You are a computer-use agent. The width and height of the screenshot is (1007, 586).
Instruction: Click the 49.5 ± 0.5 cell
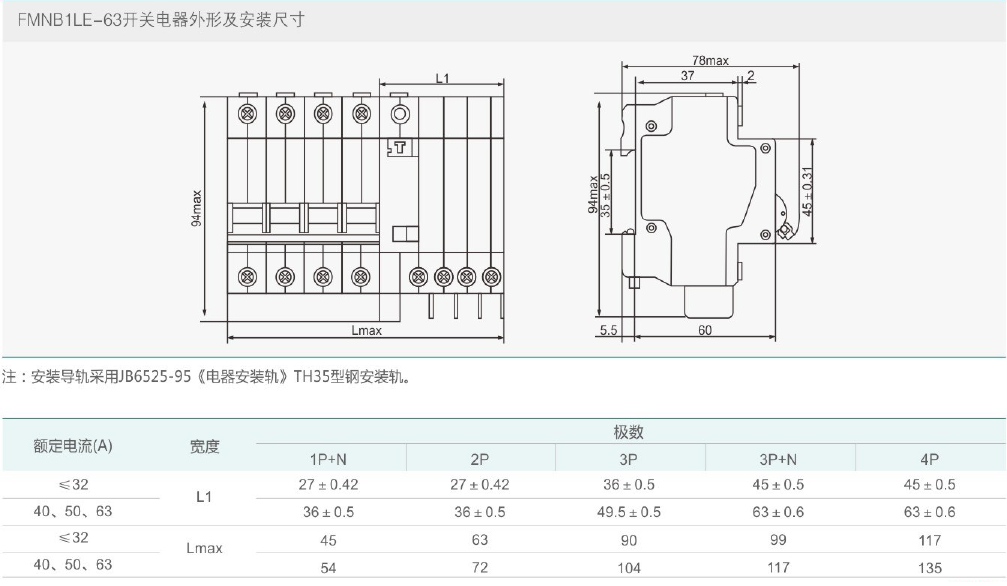[628, 512]
